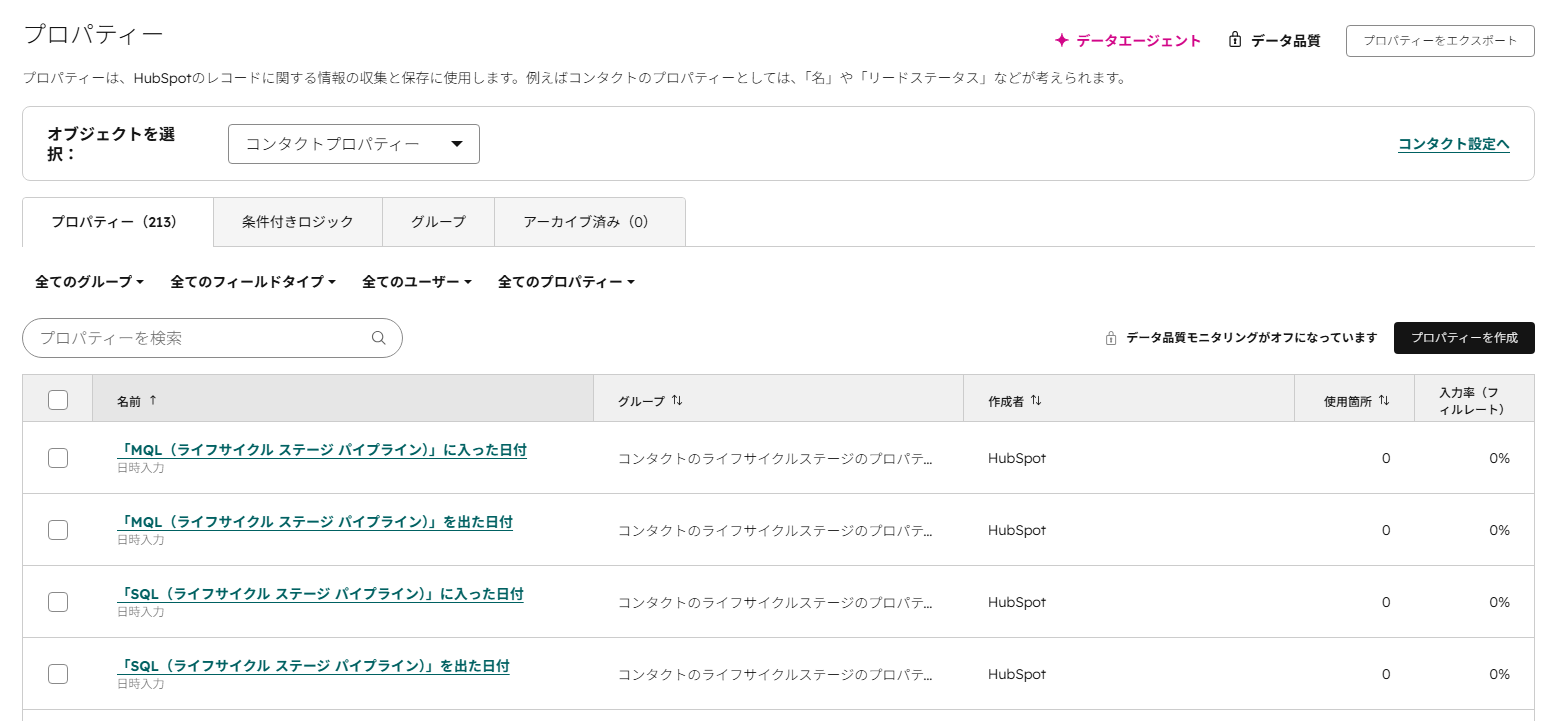Open「SQL（ライフサイクル ステージ パイプライン）」に入った日付 property
Screen dimensions: 1555x721
point(320,594)
